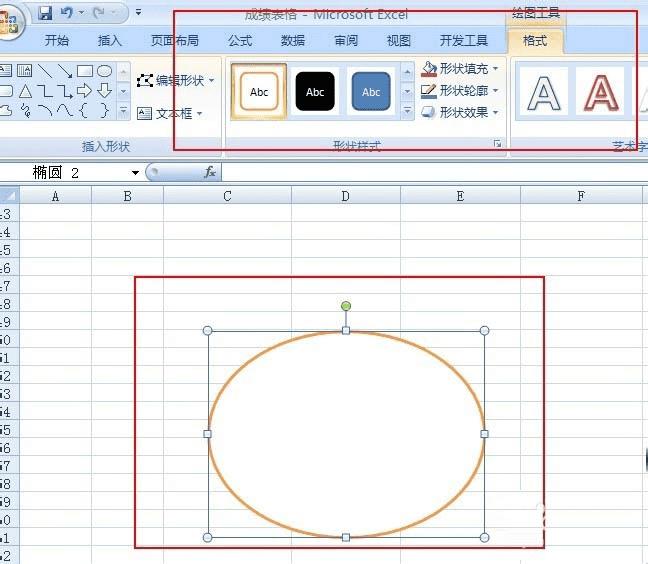648x564 pixels.
Task: Choose the left brace shape
Action: point(84,111)
